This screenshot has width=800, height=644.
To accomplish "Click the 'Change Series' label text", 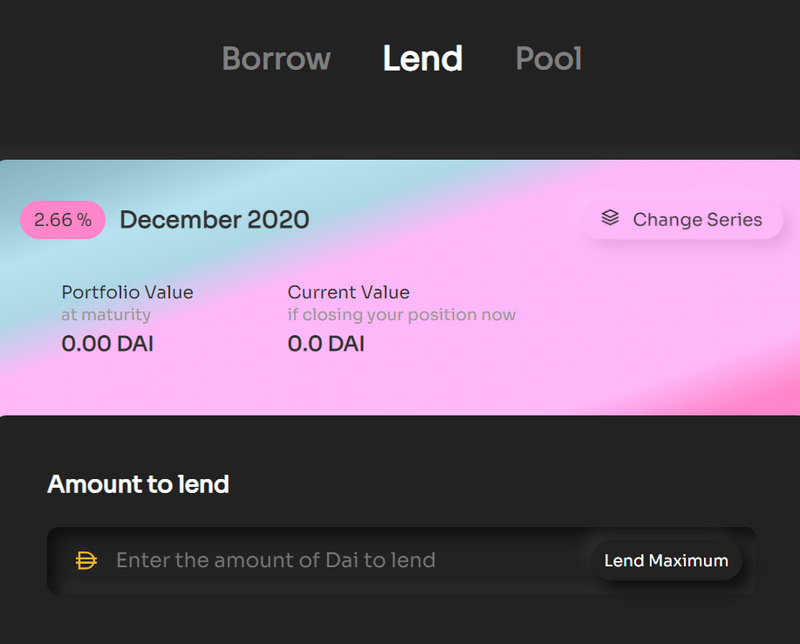I will point(697,219).
